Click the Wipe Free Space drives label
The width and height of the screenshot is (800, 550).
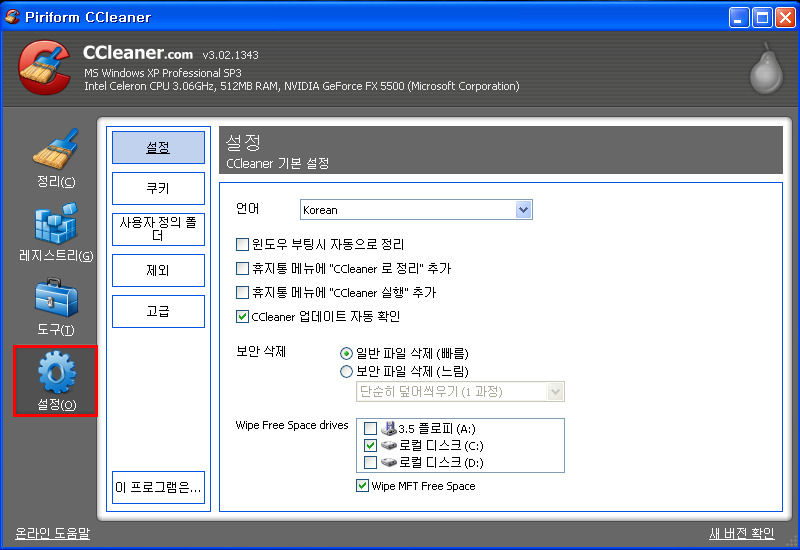point(292,425)
